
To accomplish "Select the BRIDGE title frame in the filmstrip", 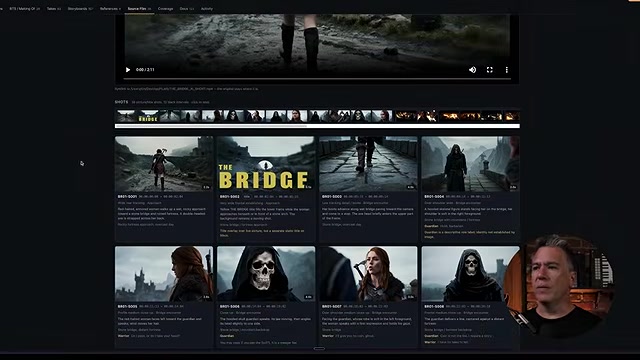I will (148, 116).
